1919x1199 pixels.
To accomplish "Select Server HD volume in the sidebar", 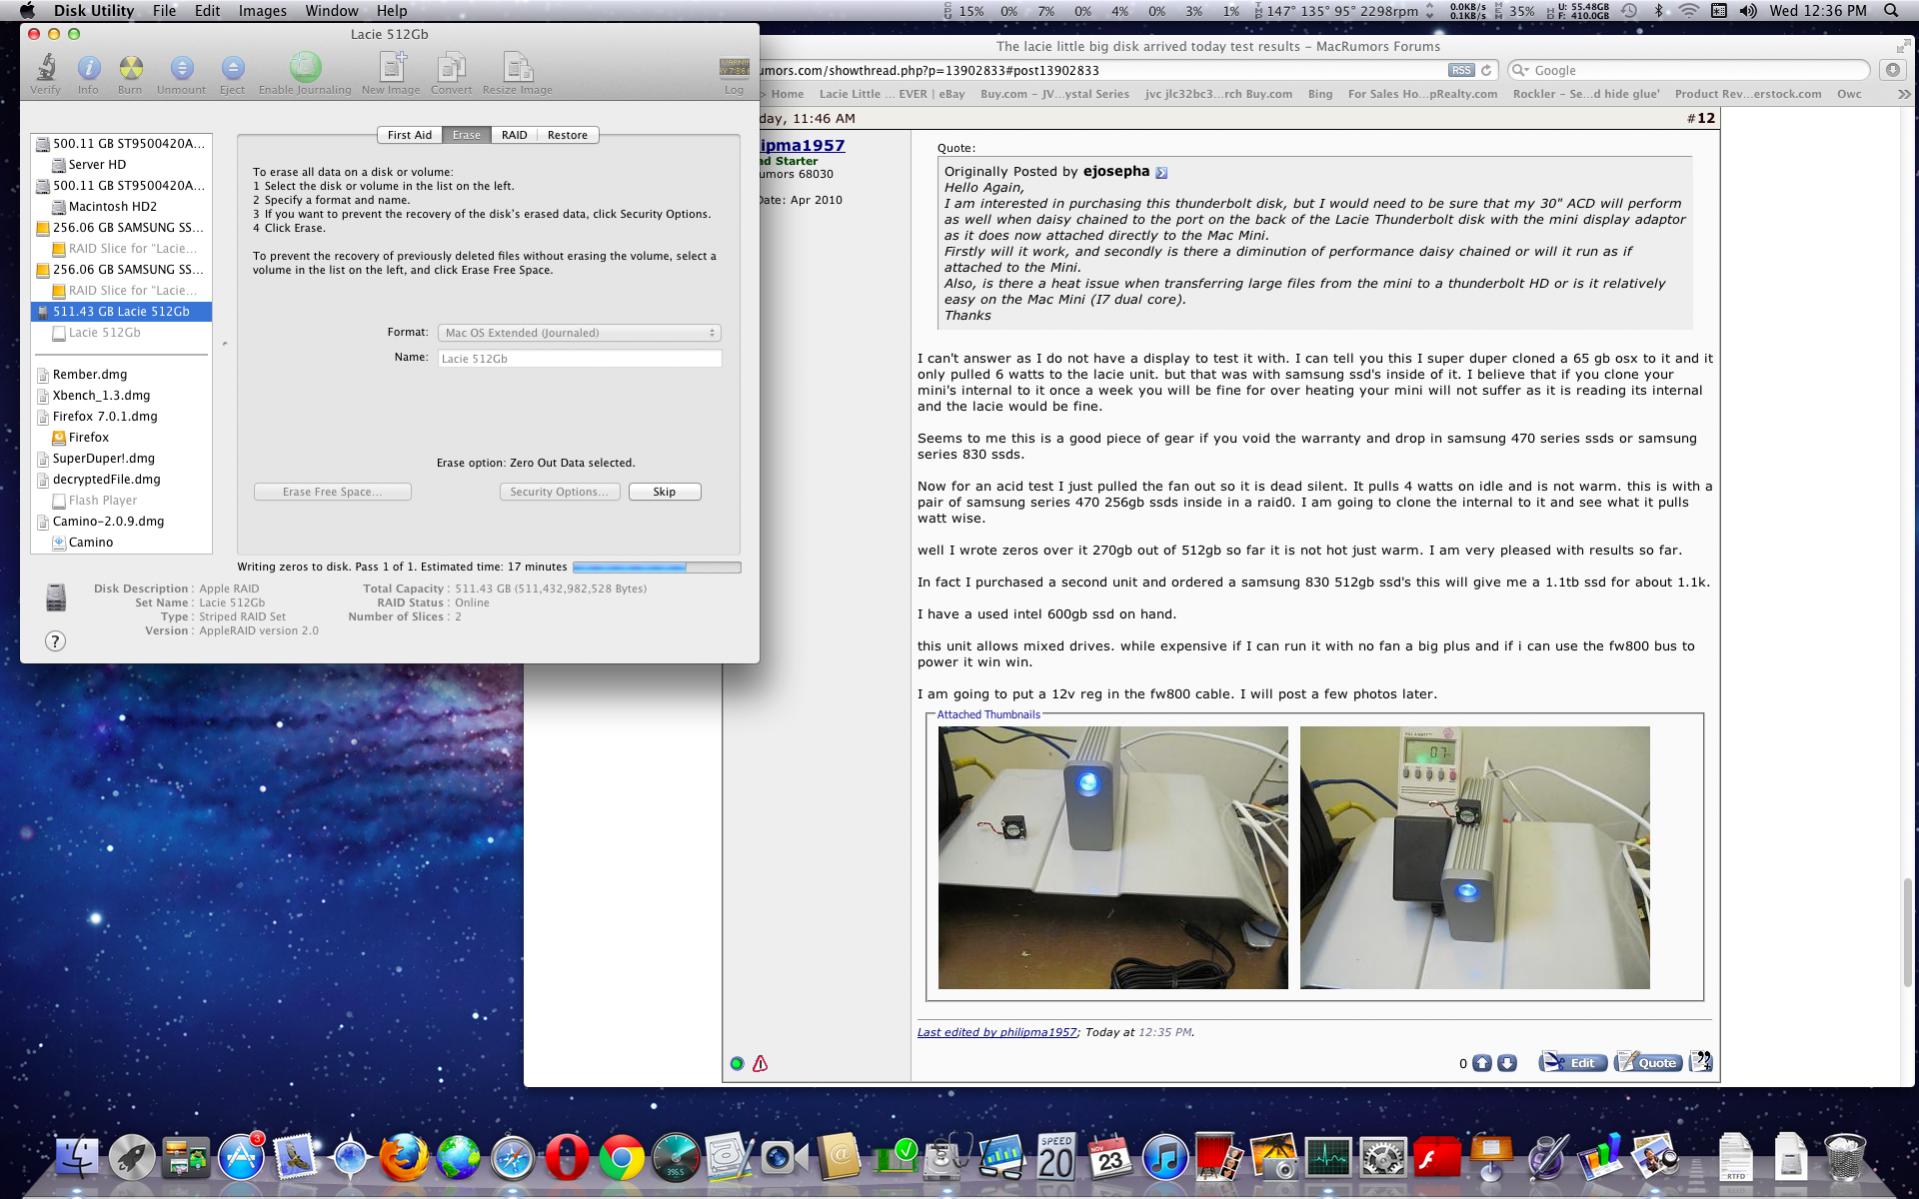I will click(97, 164).
